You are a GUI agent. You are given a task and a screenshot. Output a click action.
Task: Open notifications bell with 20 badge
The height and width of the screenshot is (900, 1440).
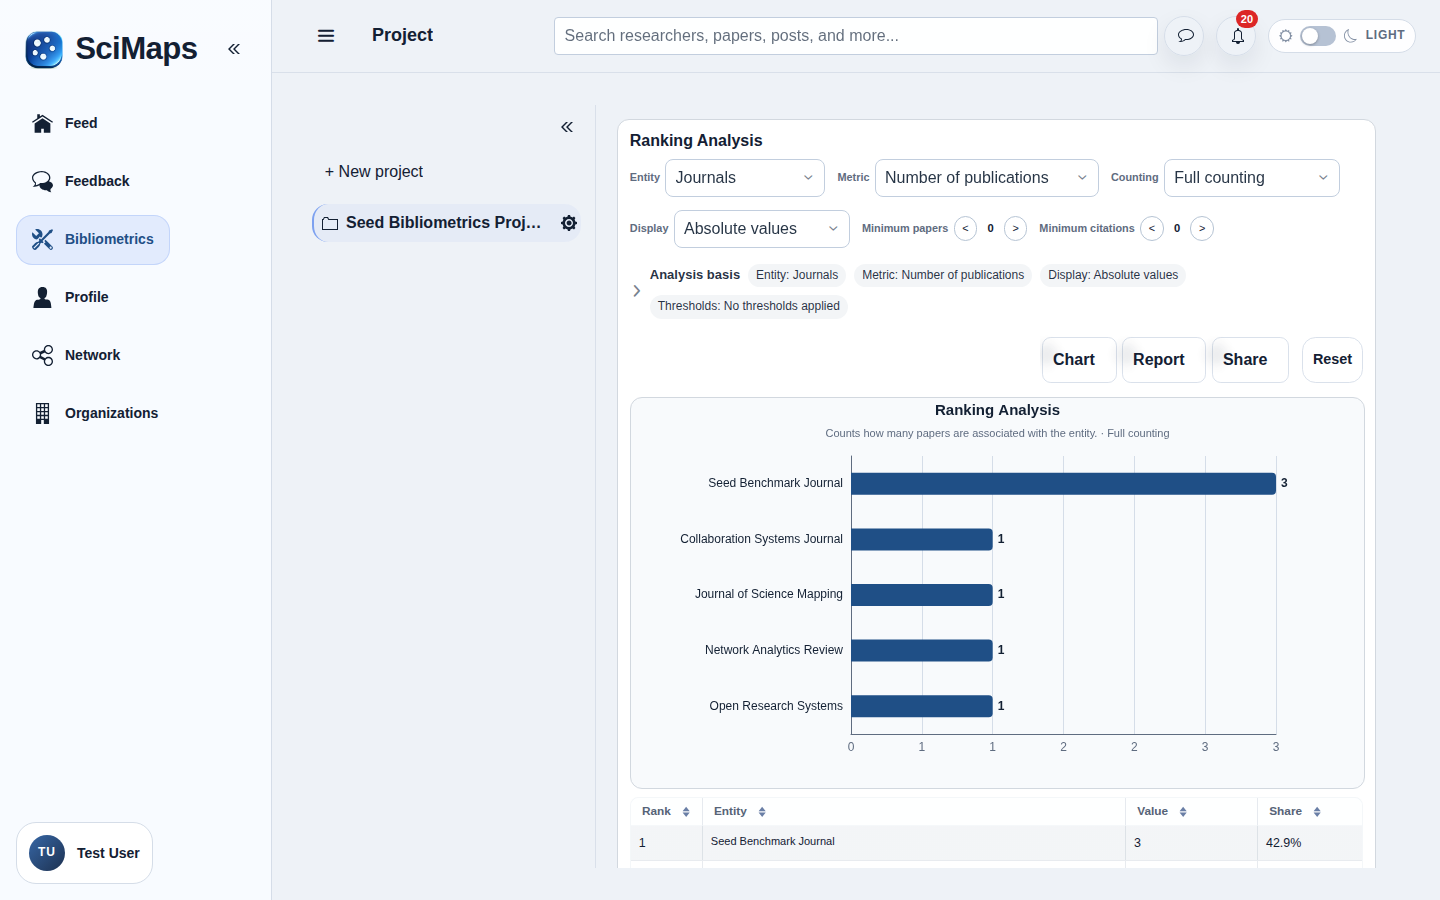[x=1238, y=36]
